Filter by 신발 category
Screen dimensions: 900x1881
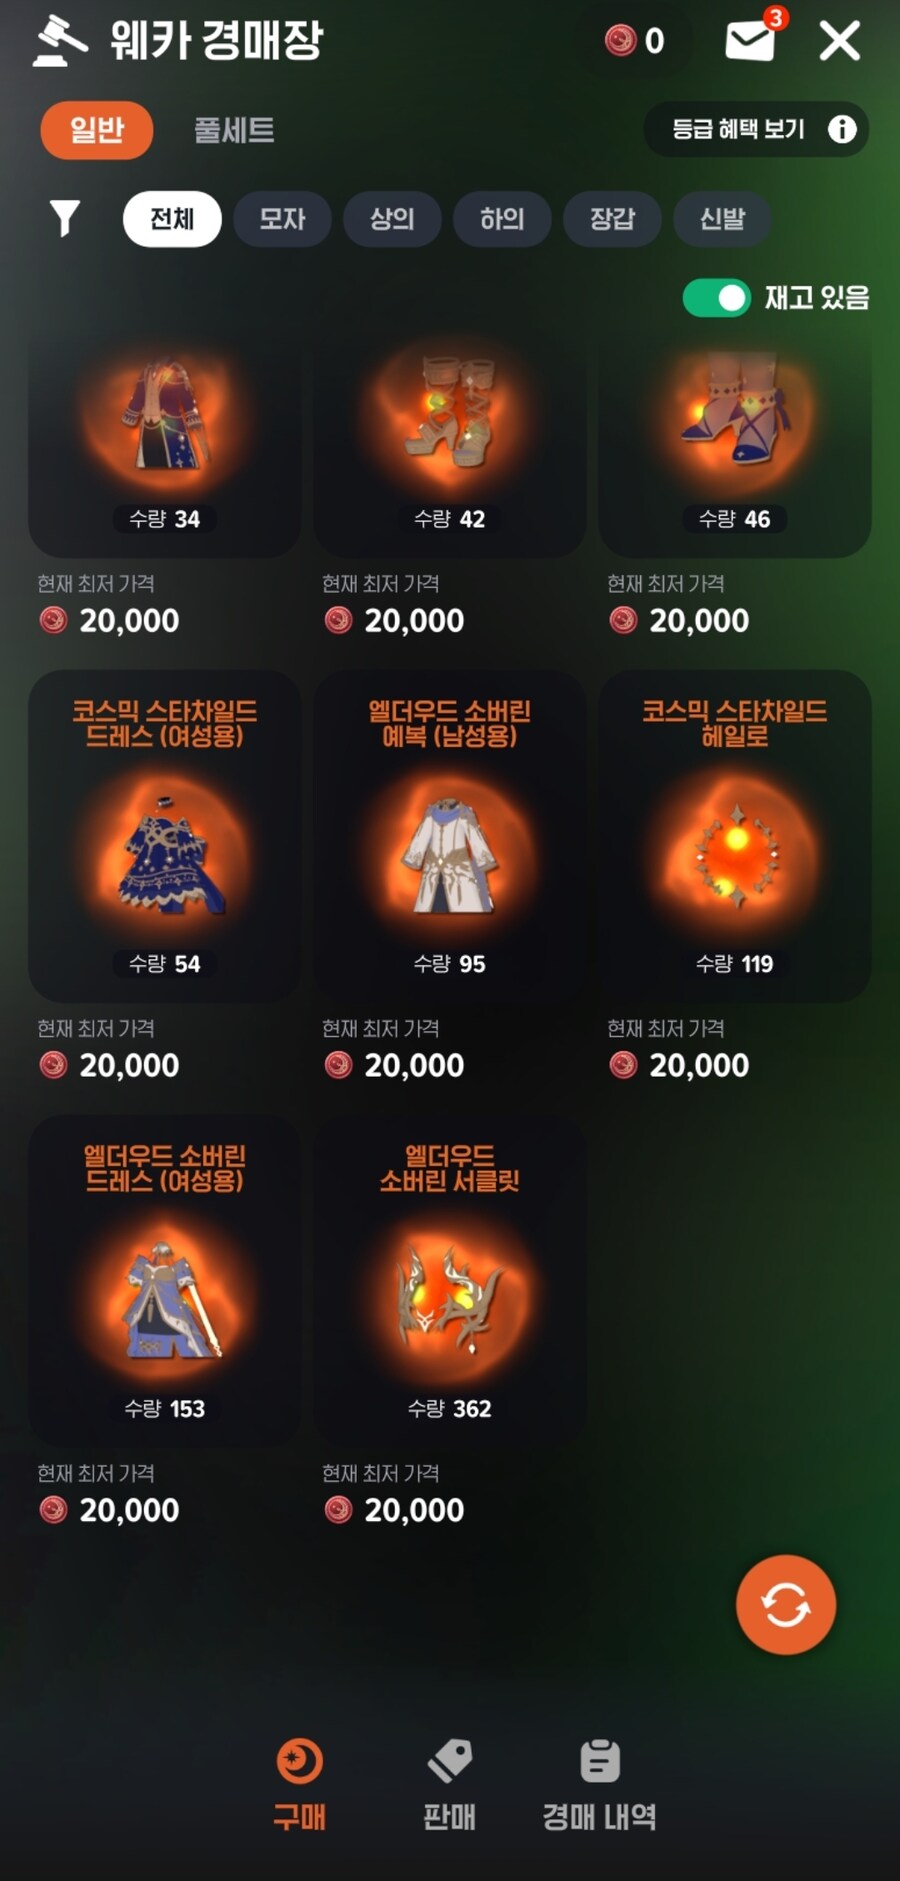click(x=722, y=219)
